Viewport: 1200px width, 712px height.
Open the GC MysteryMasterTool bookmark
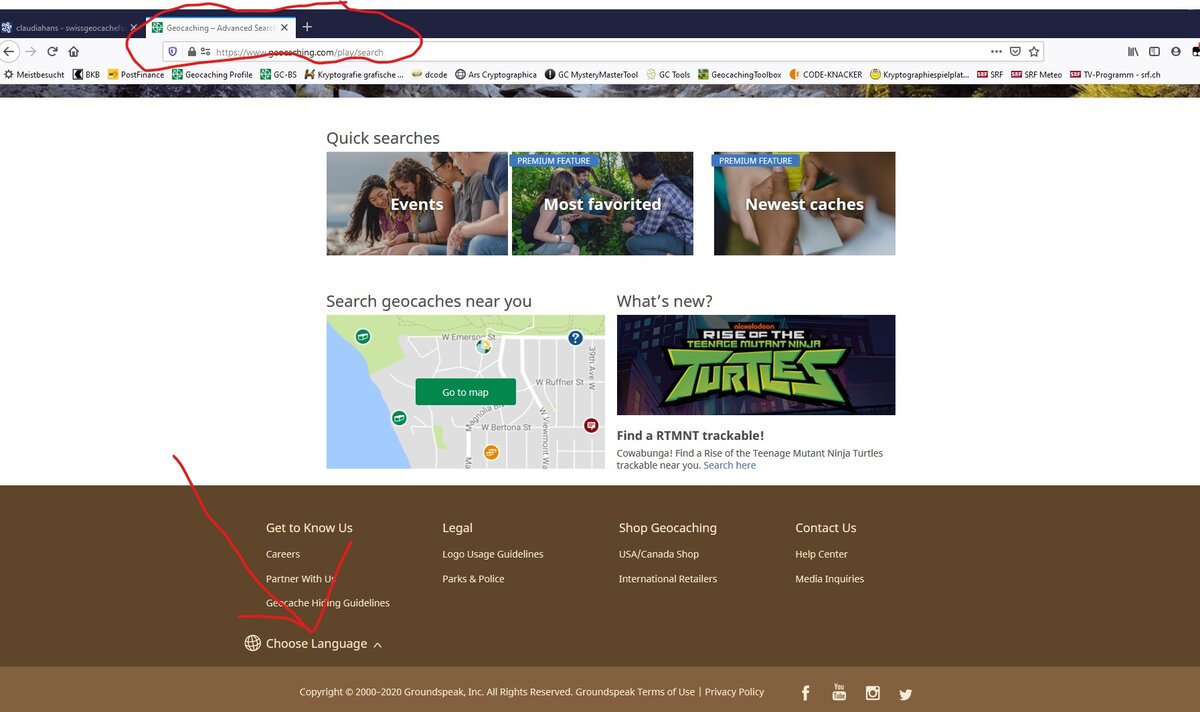(x=591, y=74)
